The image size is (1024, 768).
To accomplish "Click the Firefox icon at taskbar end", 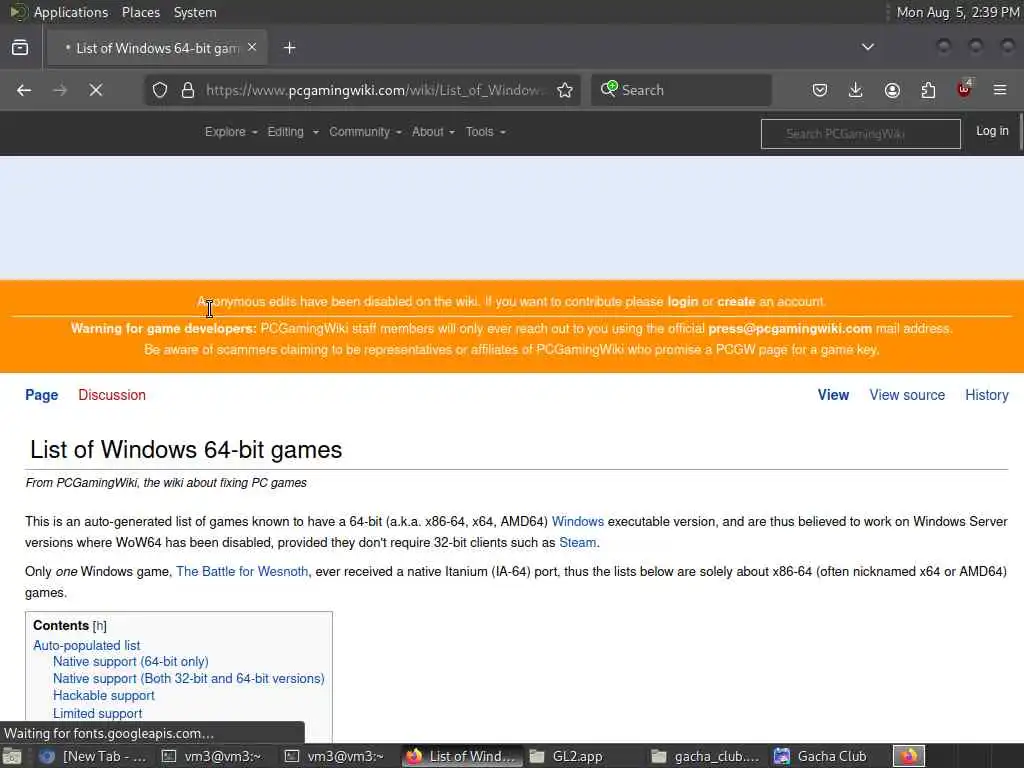I will click(x=909, y=756).
